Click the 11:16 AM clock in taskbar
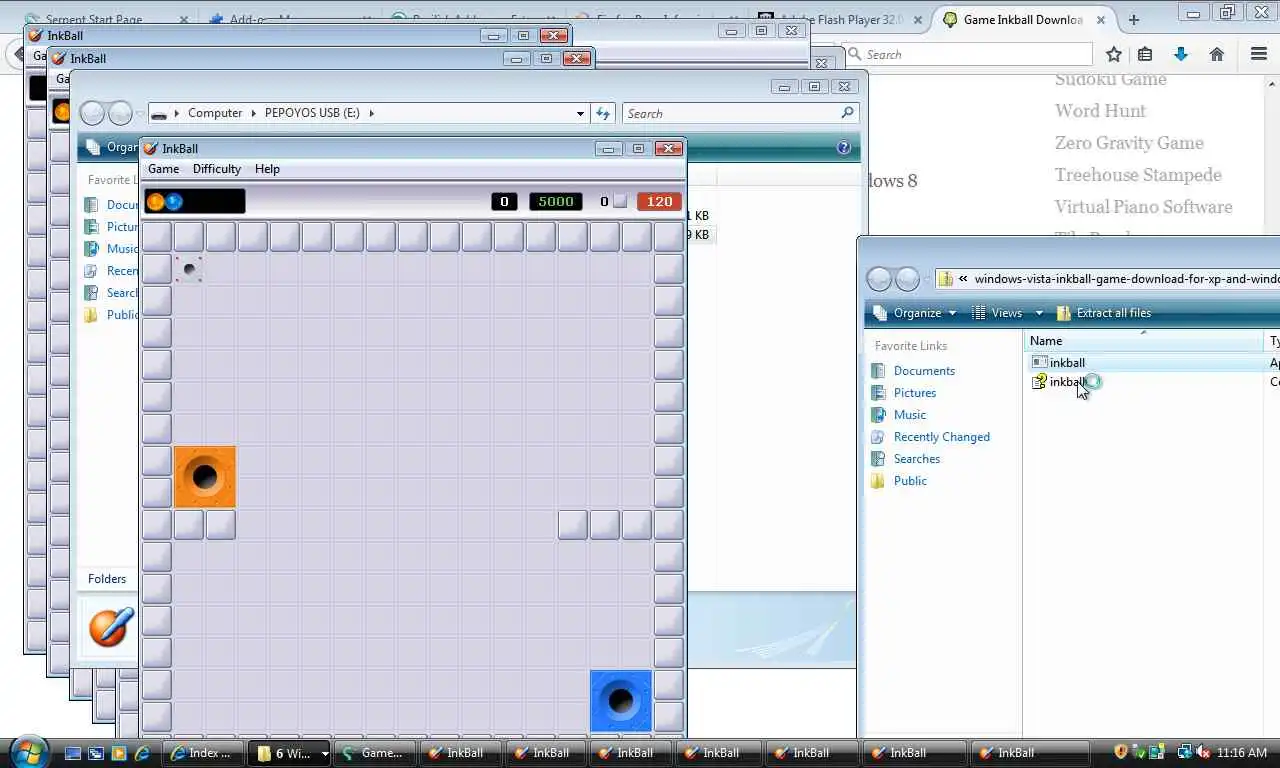 click(1243, 752)
